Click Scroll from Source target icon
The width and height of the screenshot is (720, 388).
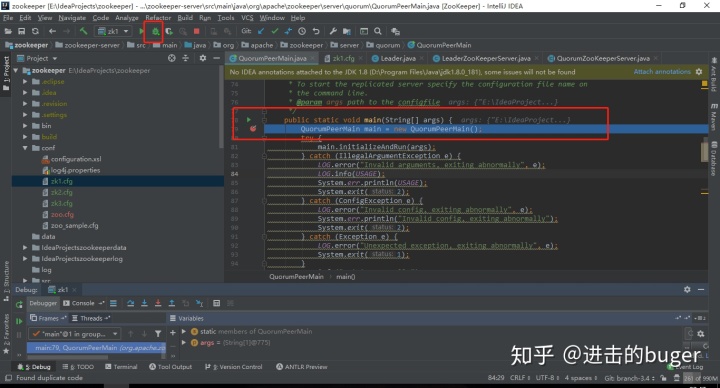click(x=172, y=58)
